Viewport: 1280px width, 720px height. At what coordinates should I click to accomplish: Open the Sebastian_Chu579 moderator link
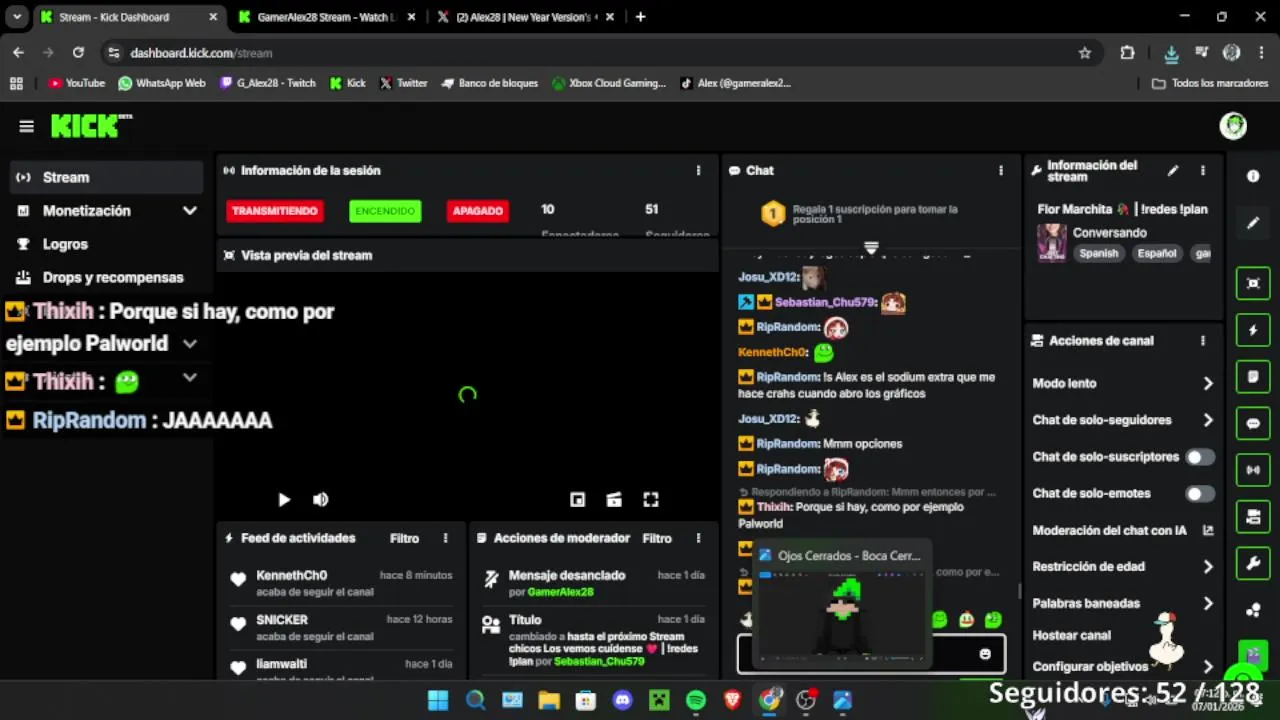(x=599, y=661)
